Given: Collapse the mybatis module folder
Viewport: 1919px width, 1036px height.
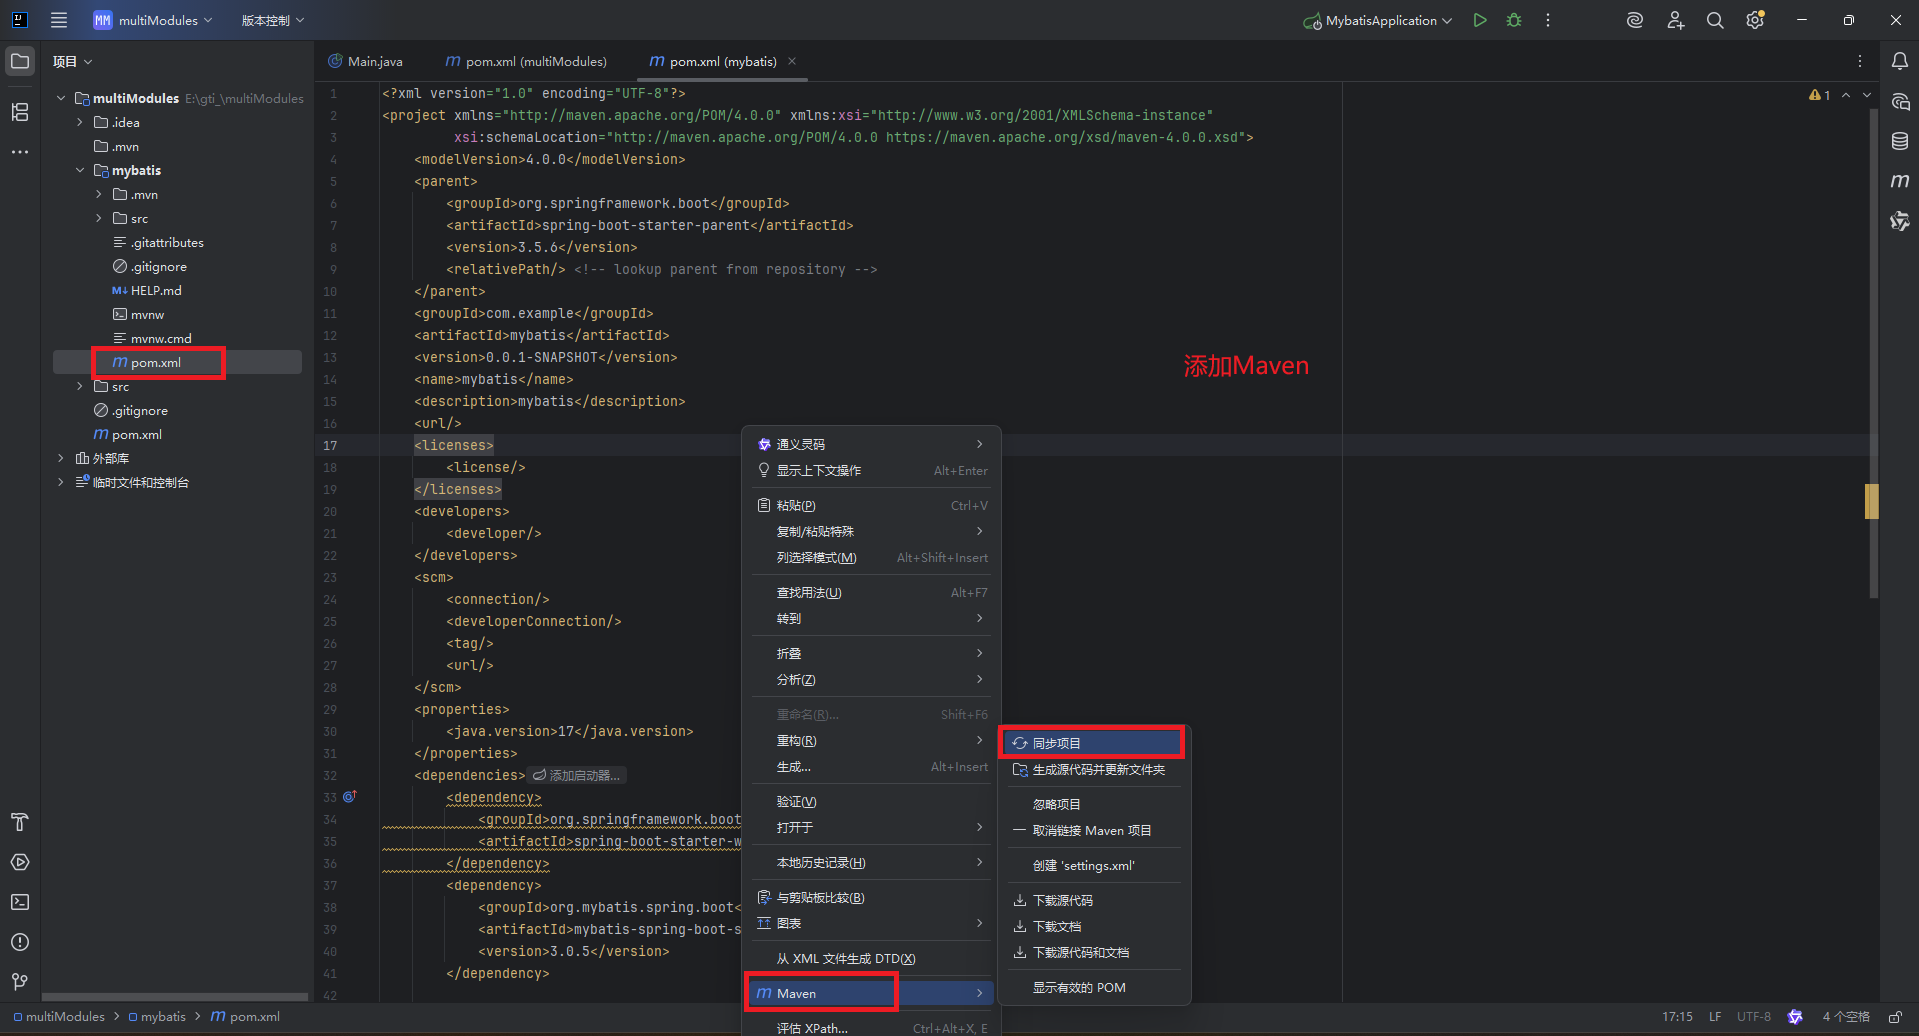Looking at the screenshot, I should [81, 170].
